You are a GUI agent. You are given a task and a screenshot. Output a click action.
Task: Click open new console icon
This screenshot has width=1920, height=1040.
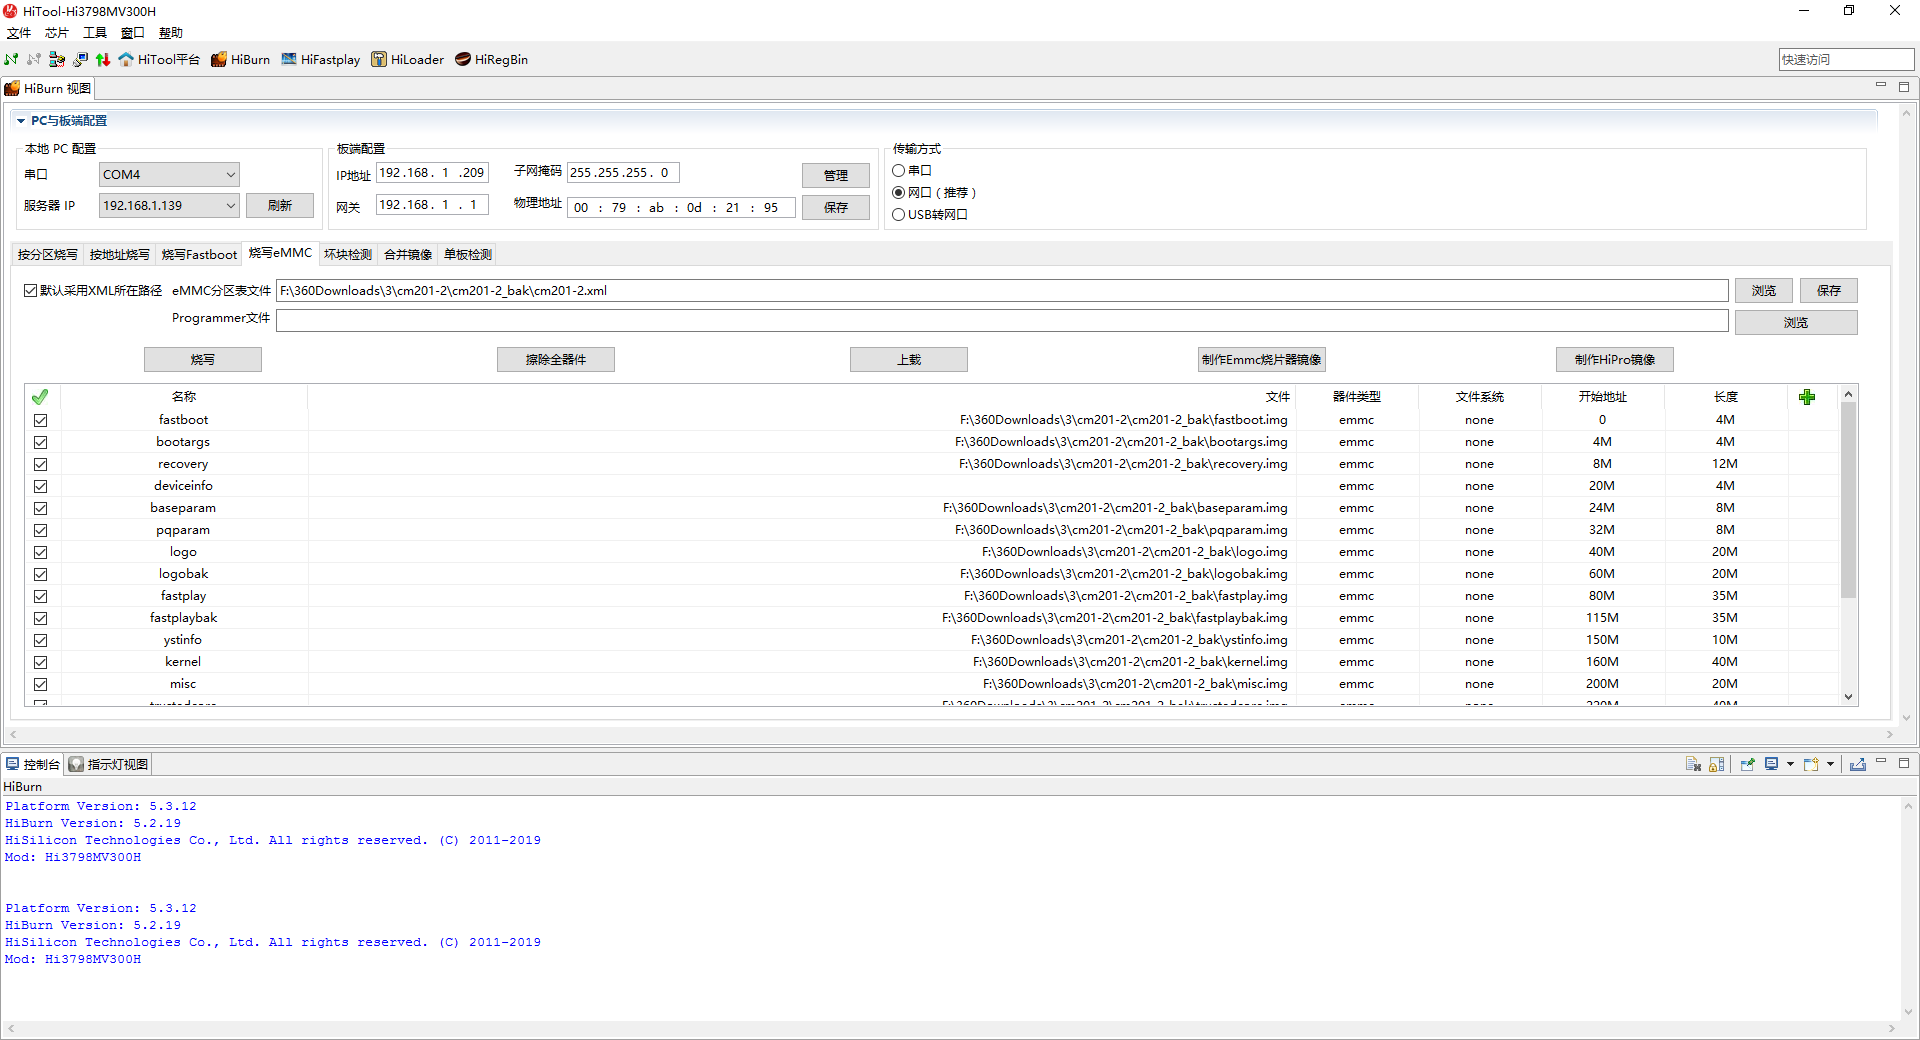1811,764
